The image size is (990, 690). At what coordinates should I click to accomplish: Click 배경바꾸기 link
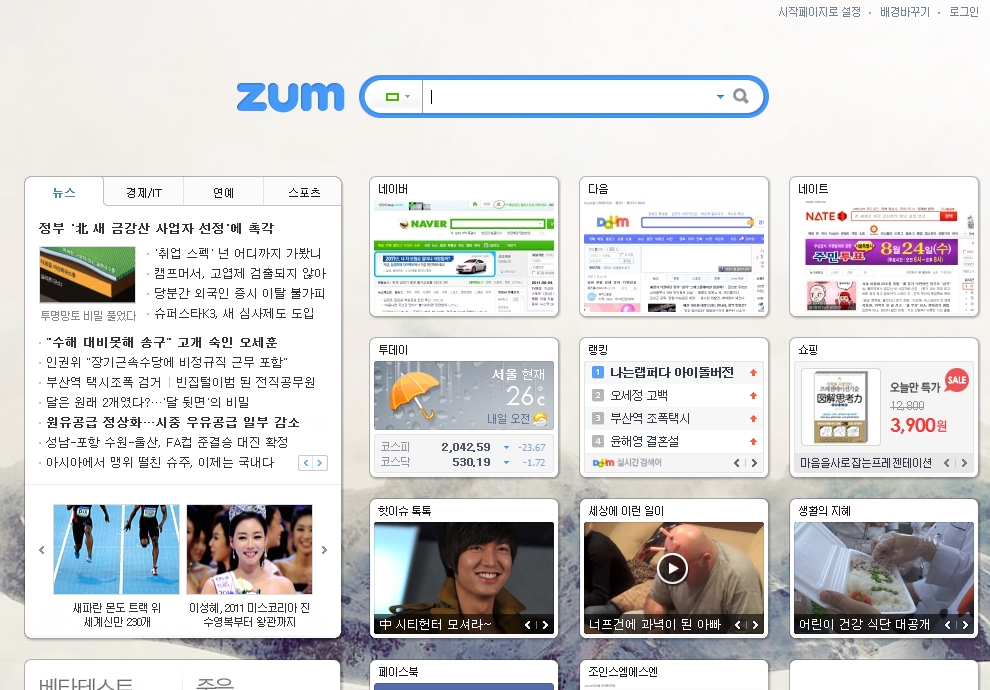coord(905,12)
